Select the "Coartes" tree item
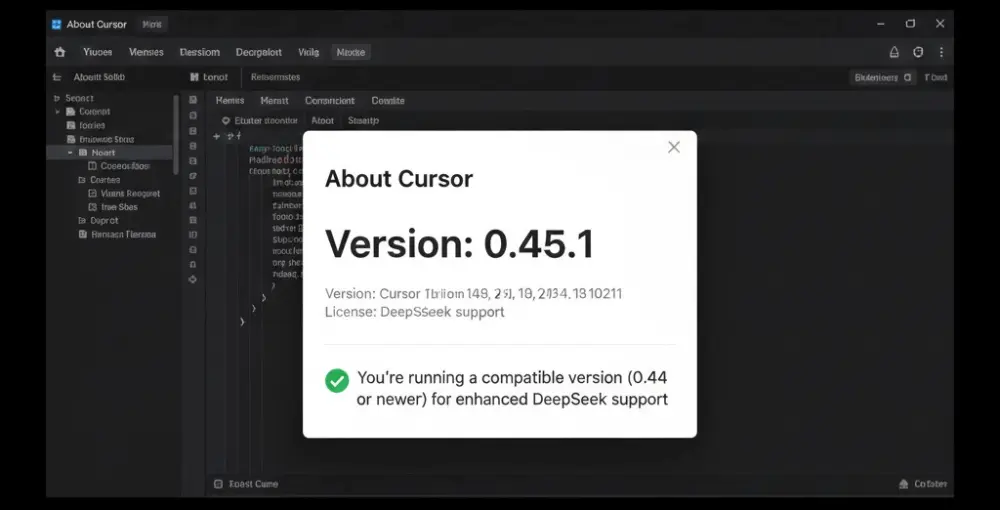Image resolution: width=1000 pixels, height=510 pixels. [x=105, y=180]
